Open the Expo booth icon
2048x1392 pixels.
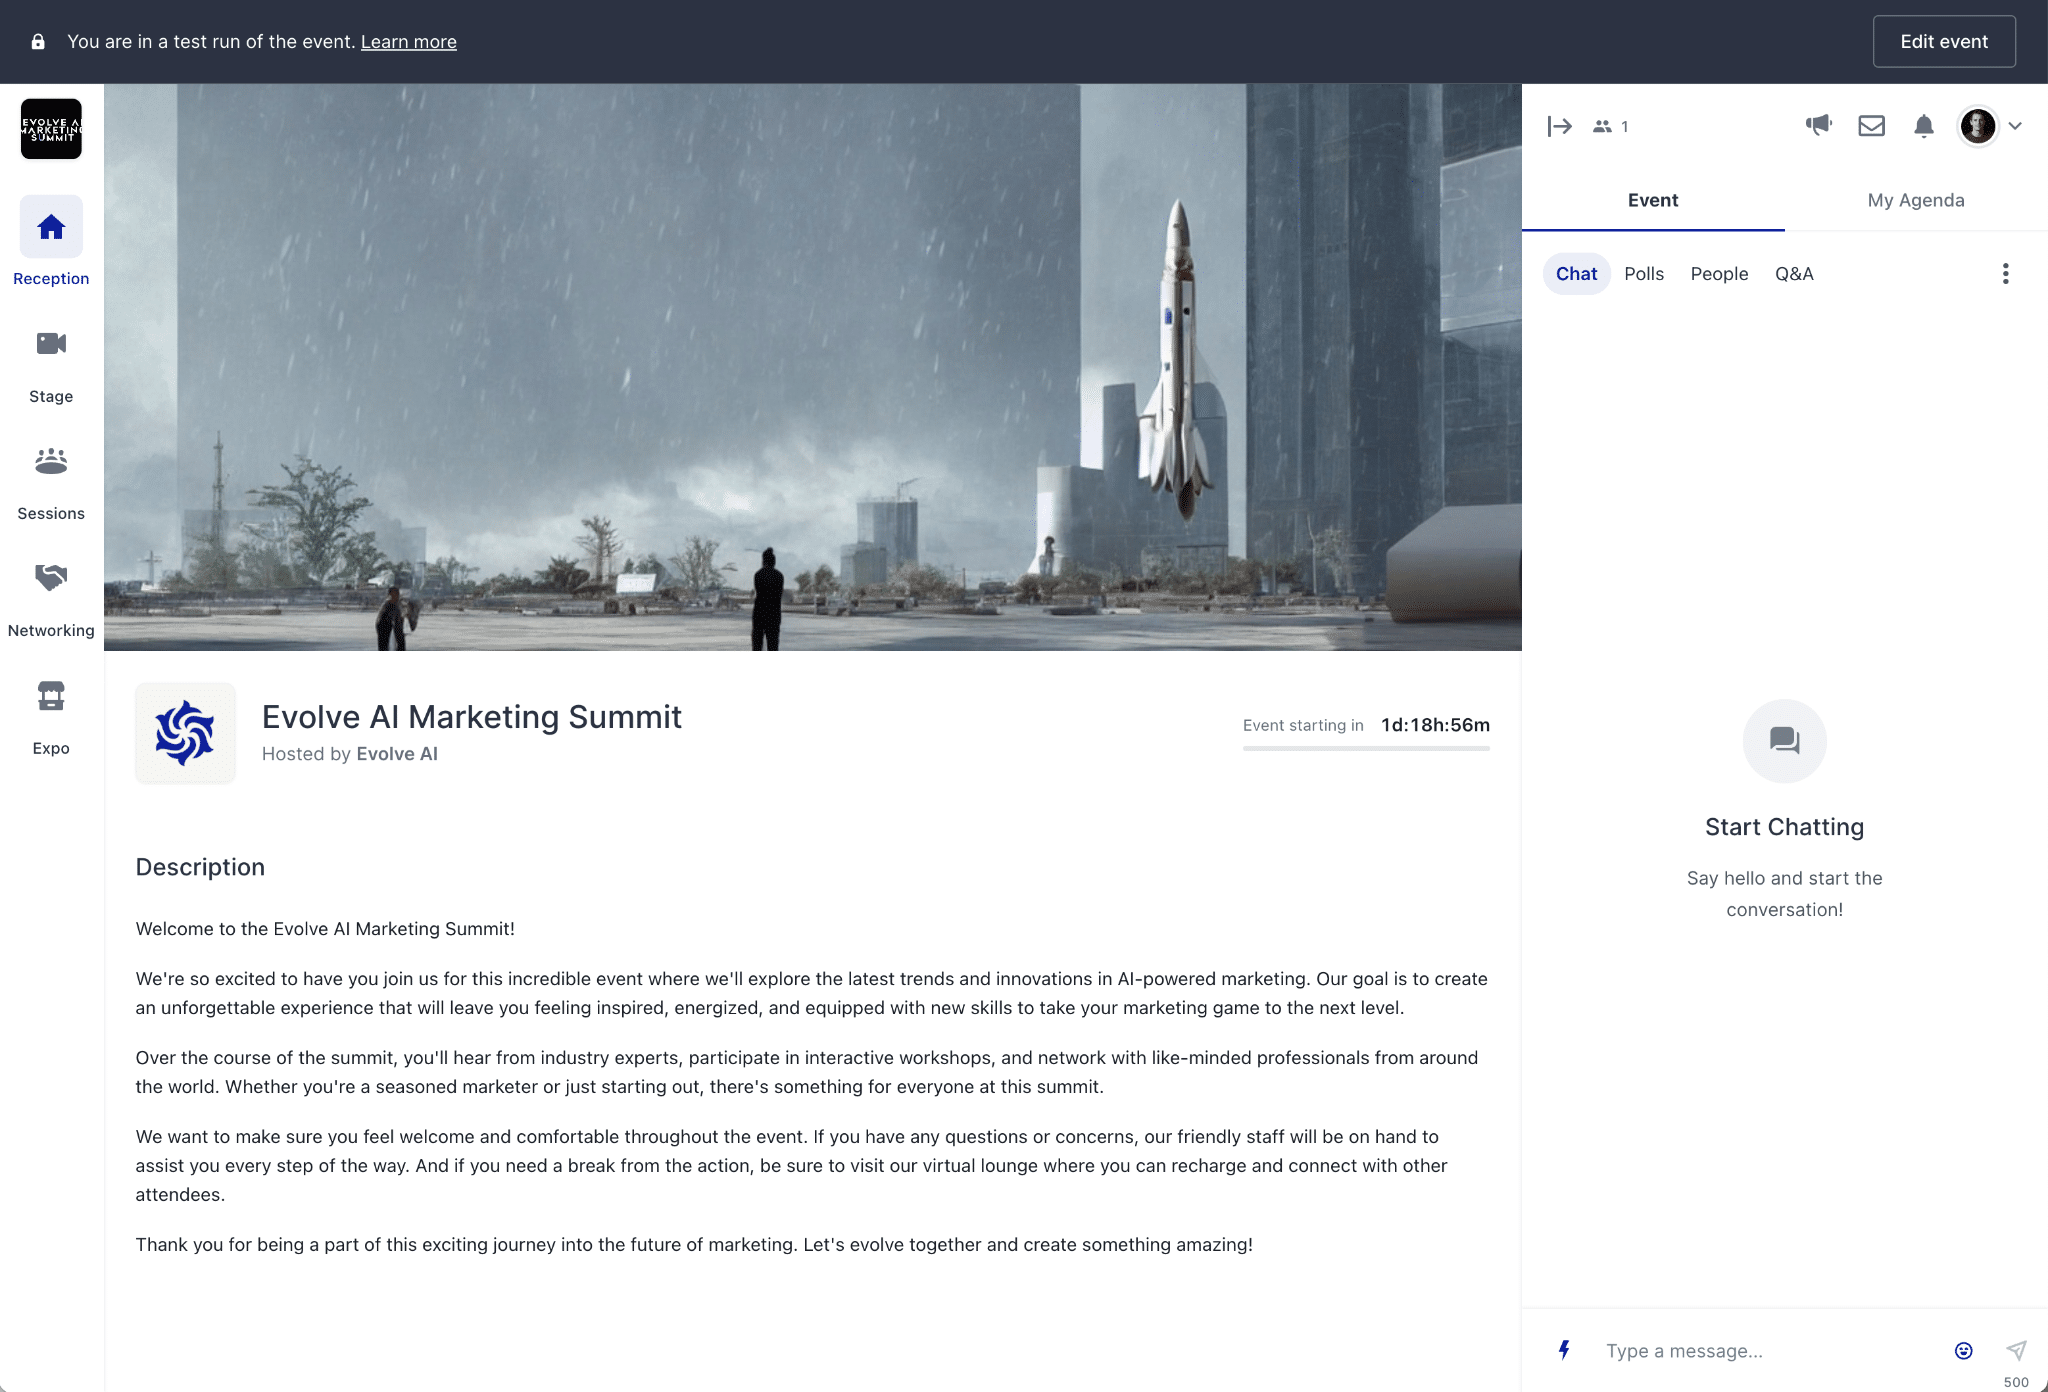pyautogui.click(x=51, y=696)
